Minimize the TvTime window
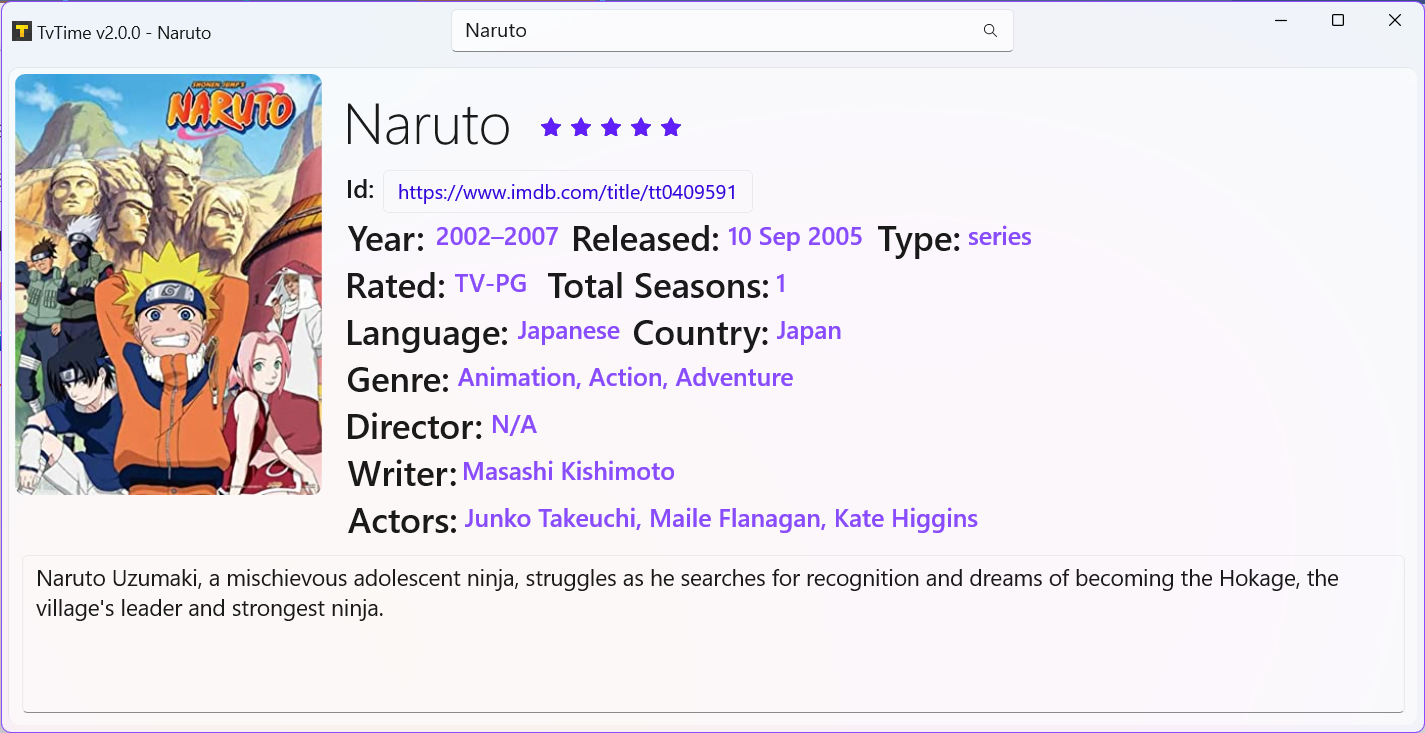Viewport: 1425px width, 733px height. click(x=1282, y=20)
